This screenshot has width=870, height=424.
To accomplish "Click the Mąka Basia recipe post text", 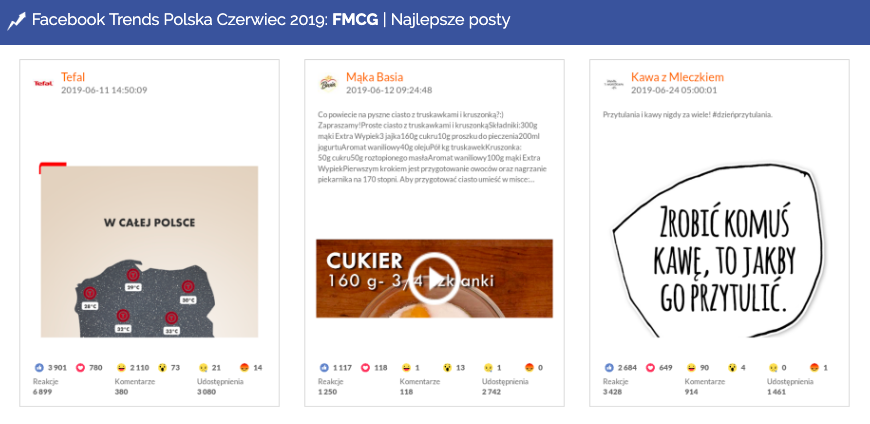I will point(434,147).
